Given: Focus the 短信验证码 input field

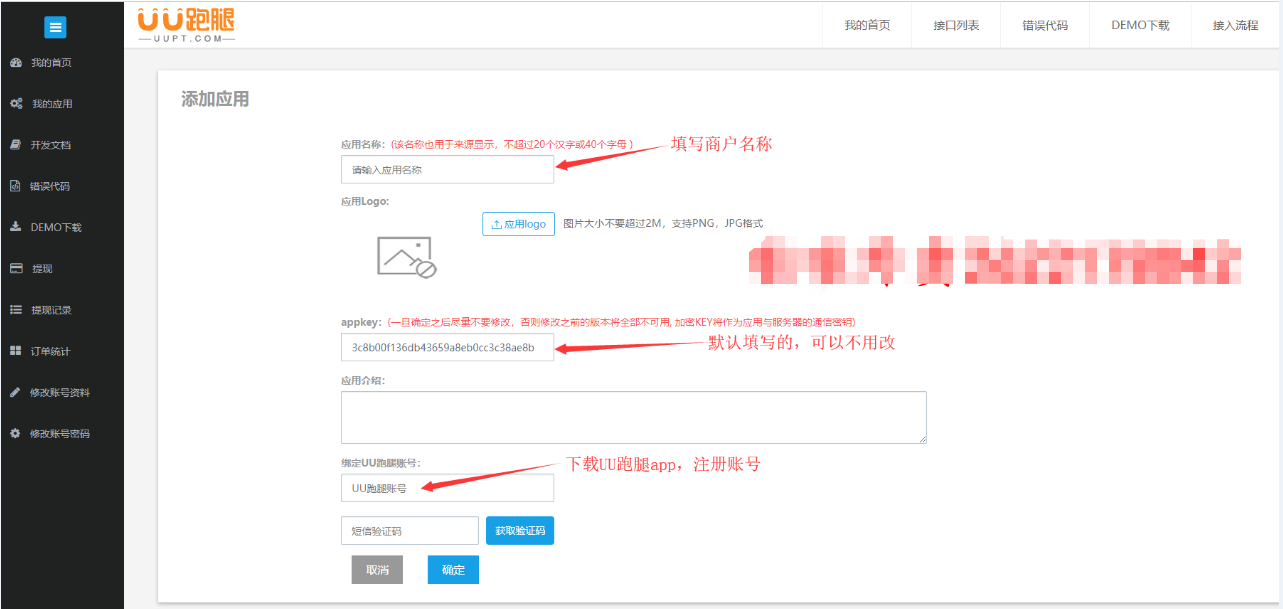Looking at the screenshot, I should [410, 531].
